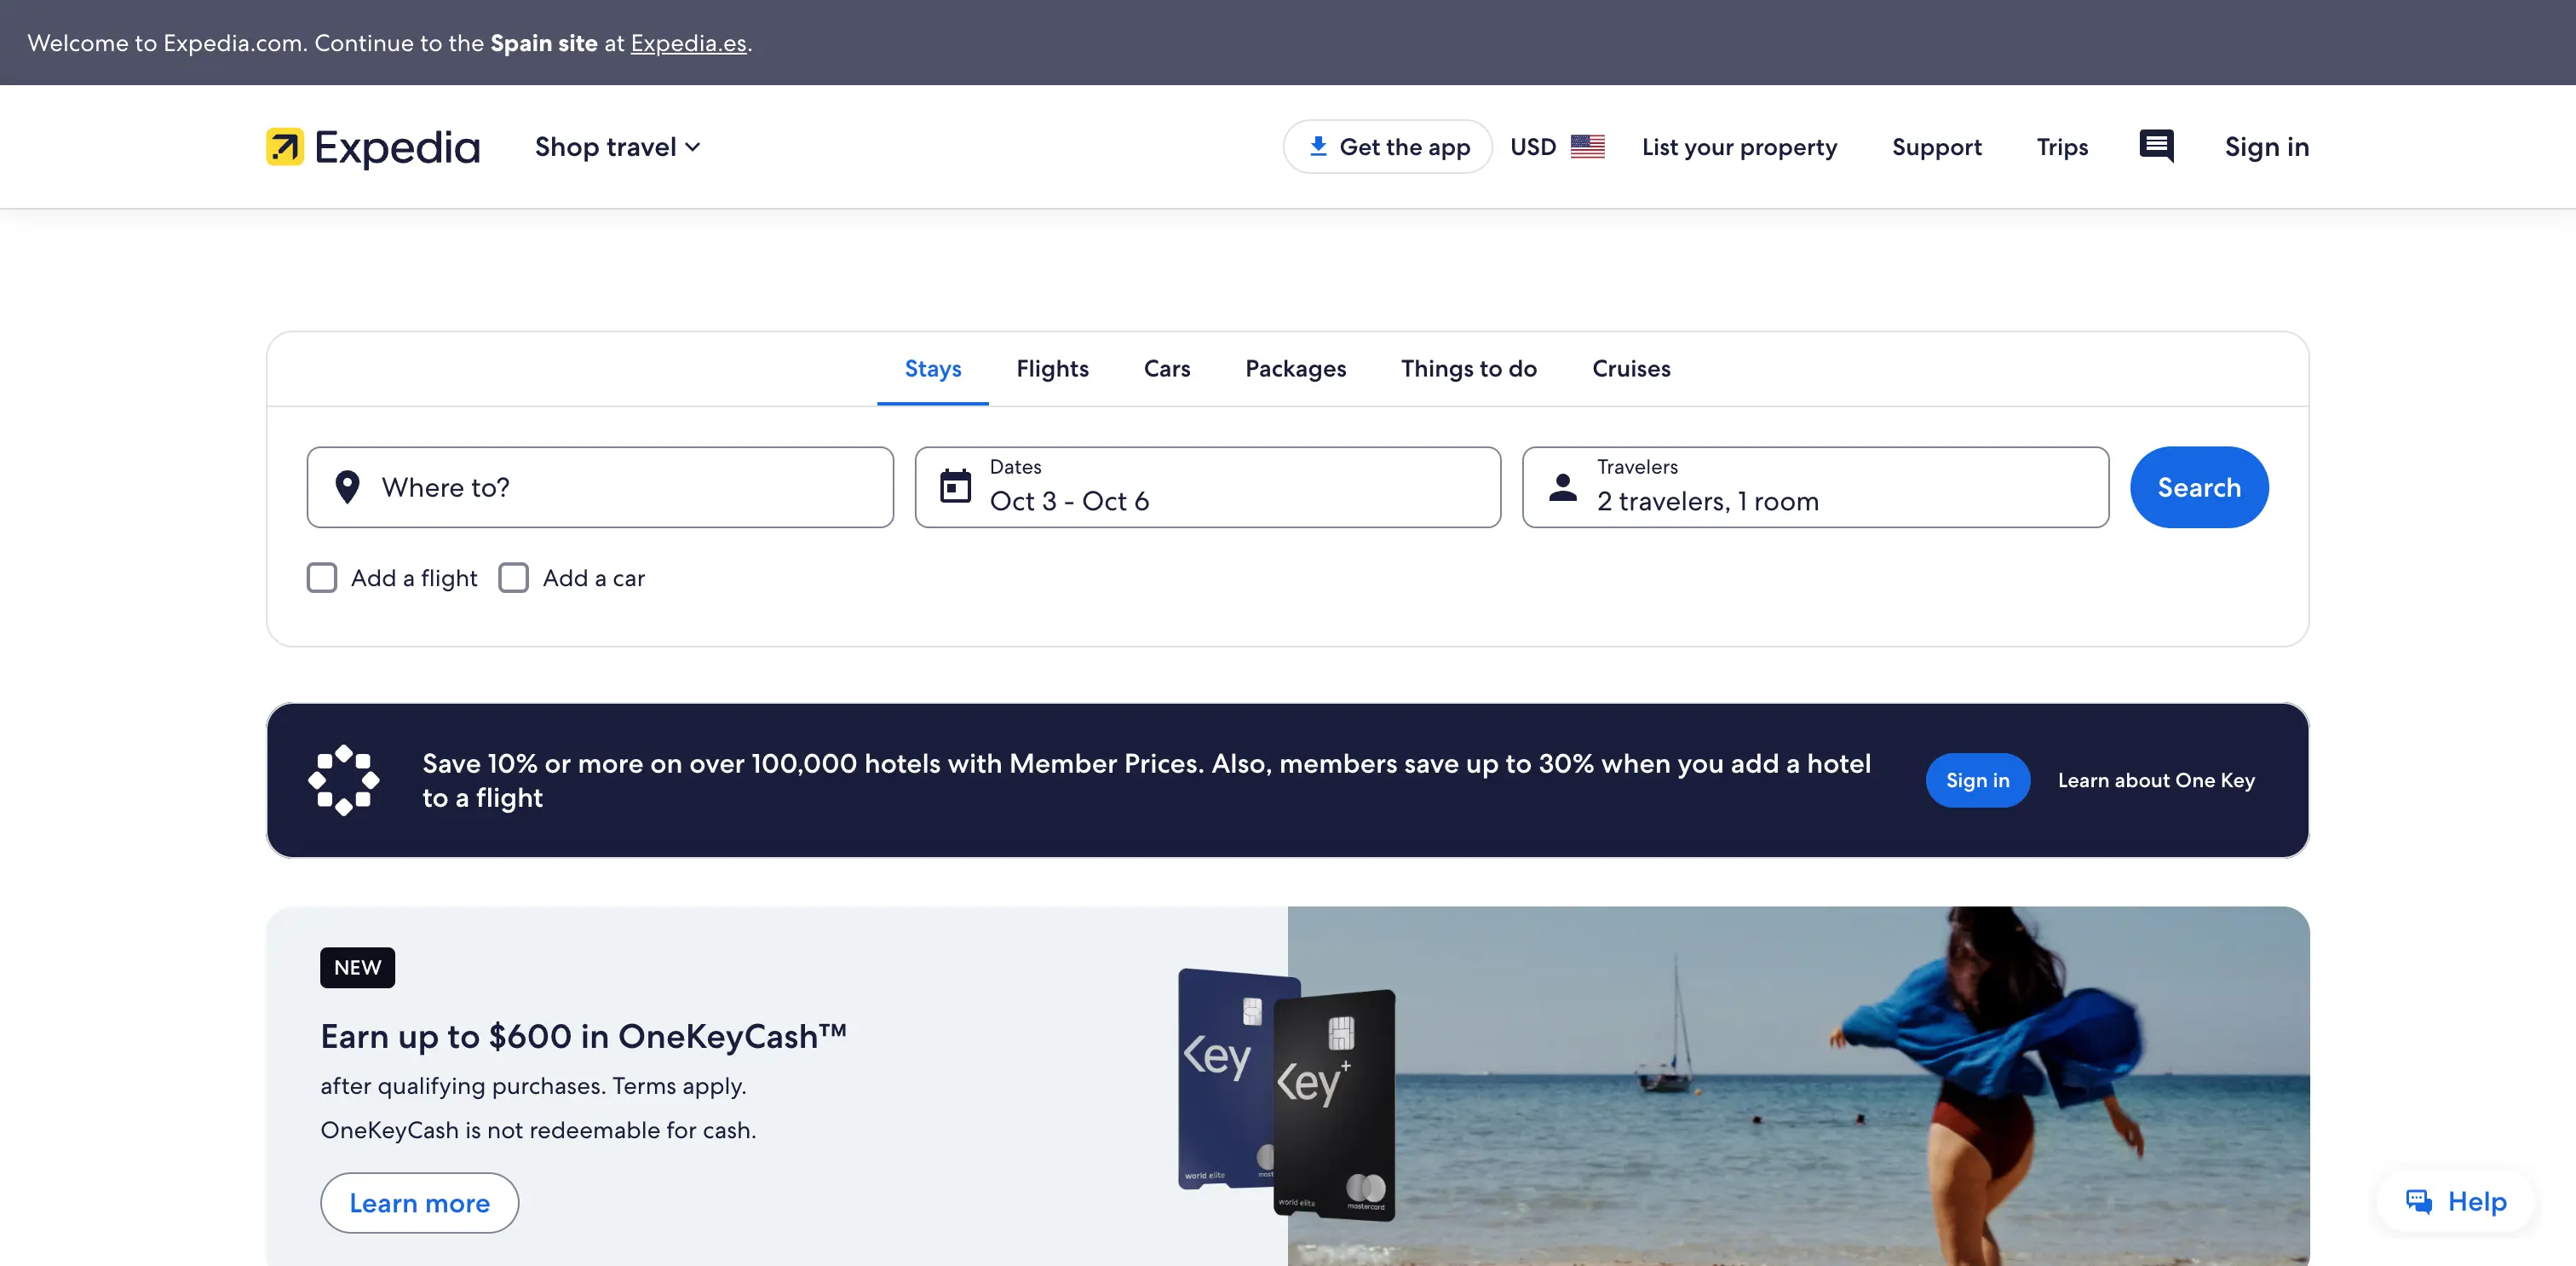Select the Cruises tab
Screen dimensions: 2576x1266
point(1630,369)
